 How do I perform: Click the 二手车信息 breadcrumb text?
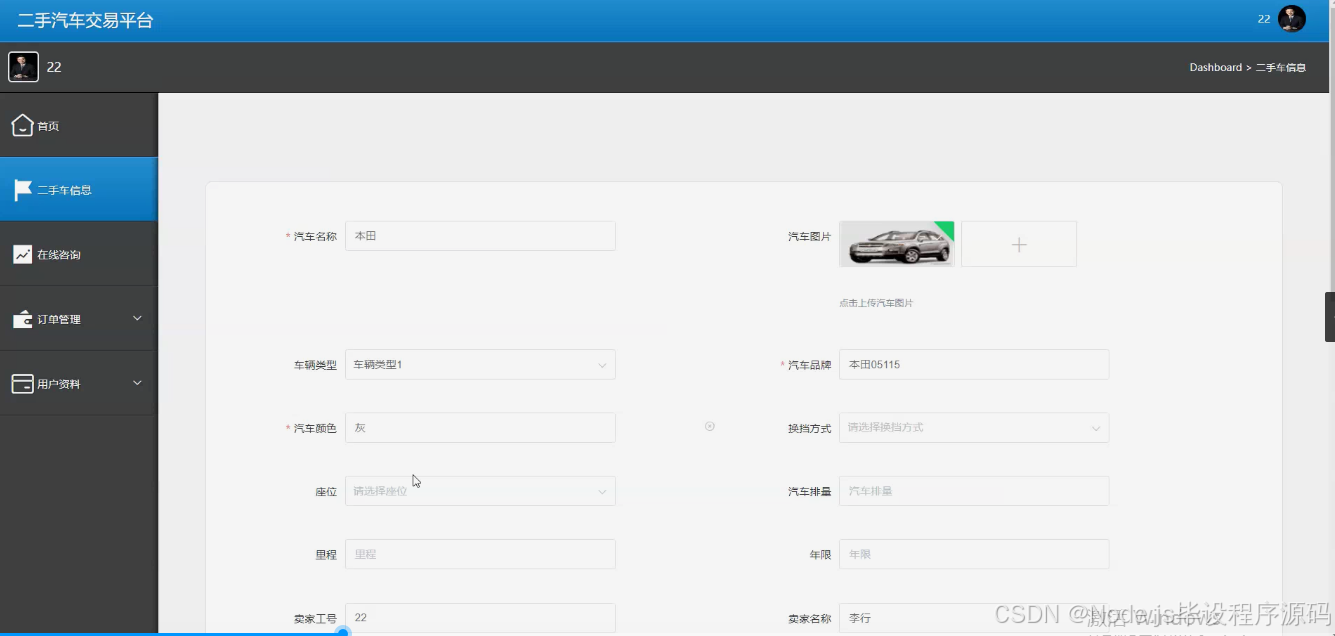click(x=1281, y=67)
